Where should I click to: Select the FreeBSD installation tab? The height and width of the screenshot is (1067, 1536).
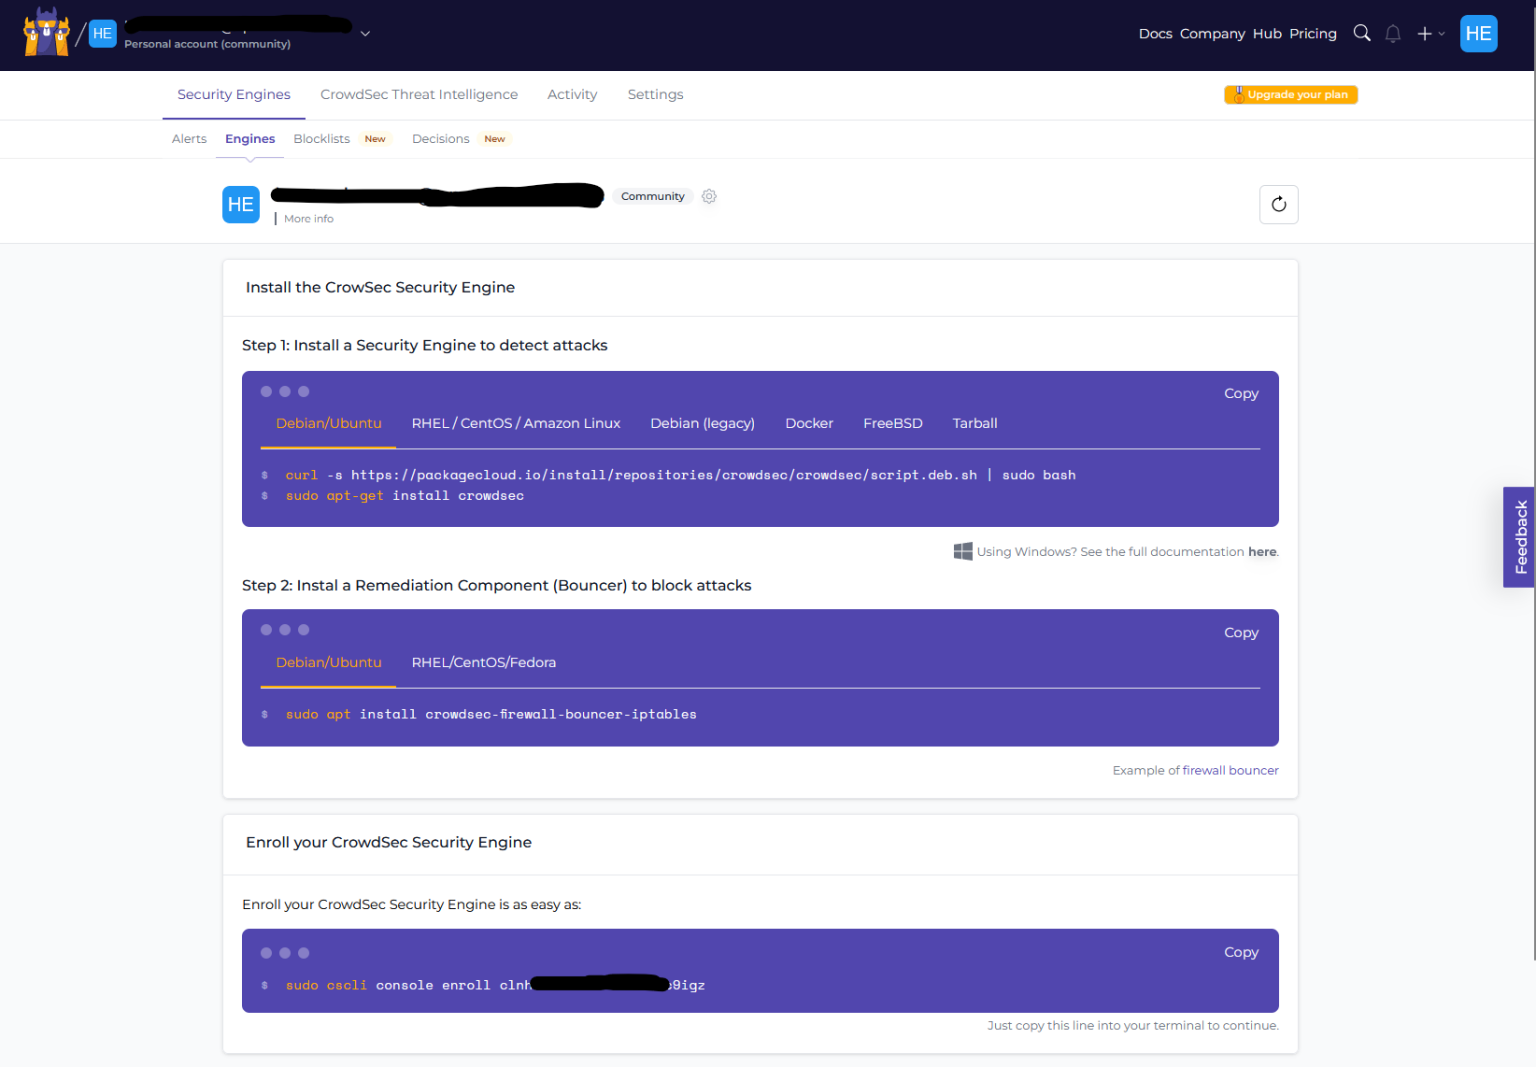tap(892, 423)
